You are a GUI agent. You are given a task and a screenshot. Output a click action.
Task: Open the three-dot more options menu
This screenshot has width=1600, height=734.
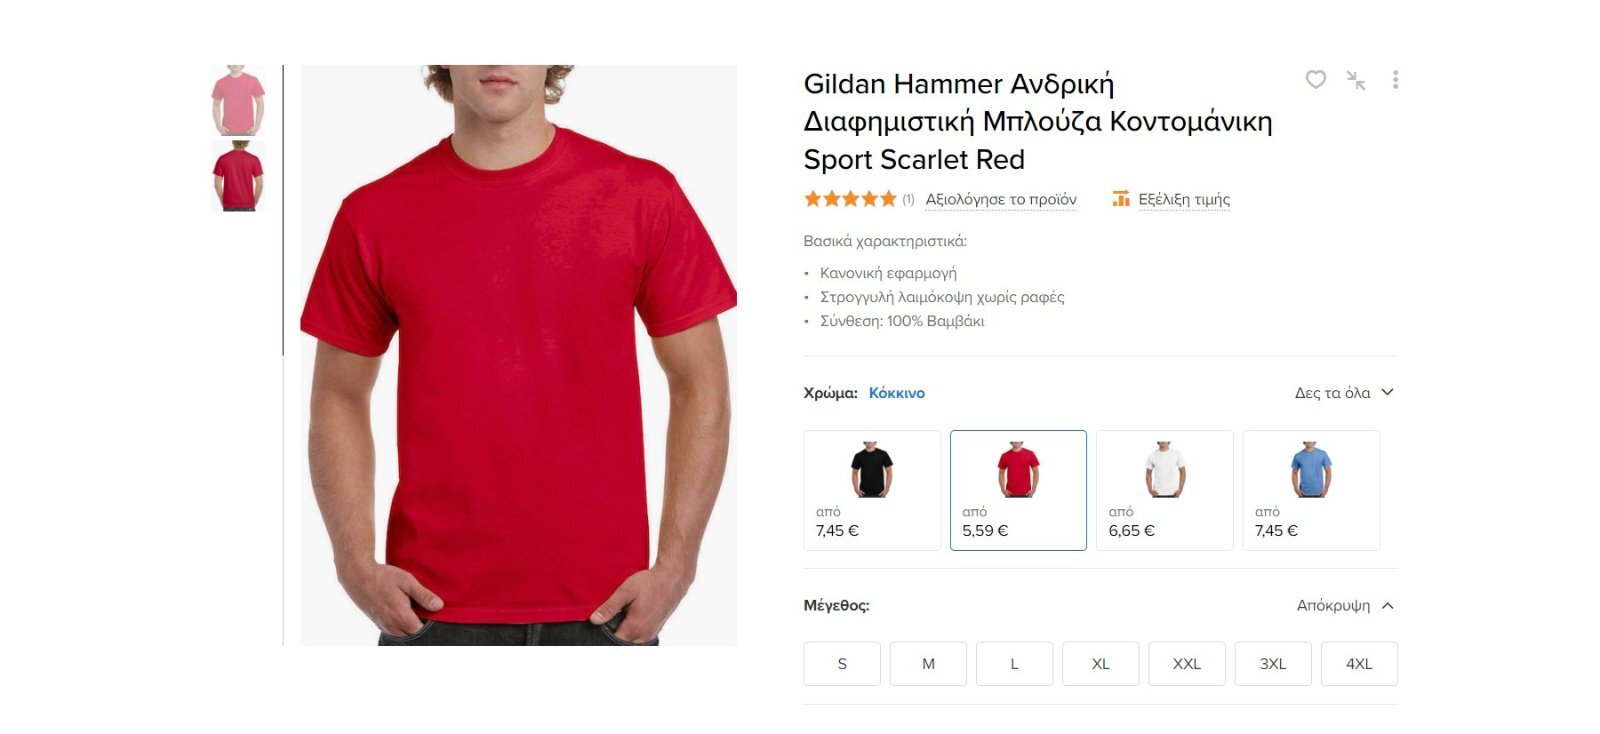point(1395,80)
